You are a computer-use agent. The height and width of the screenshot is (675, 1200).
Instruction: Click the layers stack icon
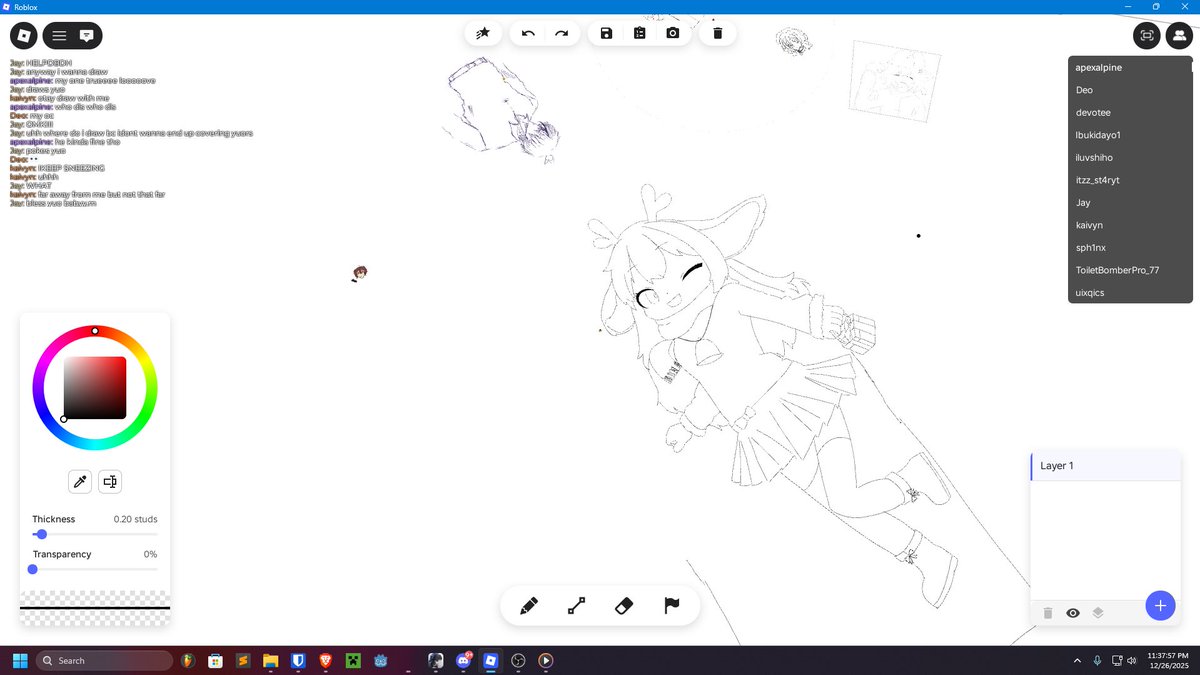(x=1098, y=613)
